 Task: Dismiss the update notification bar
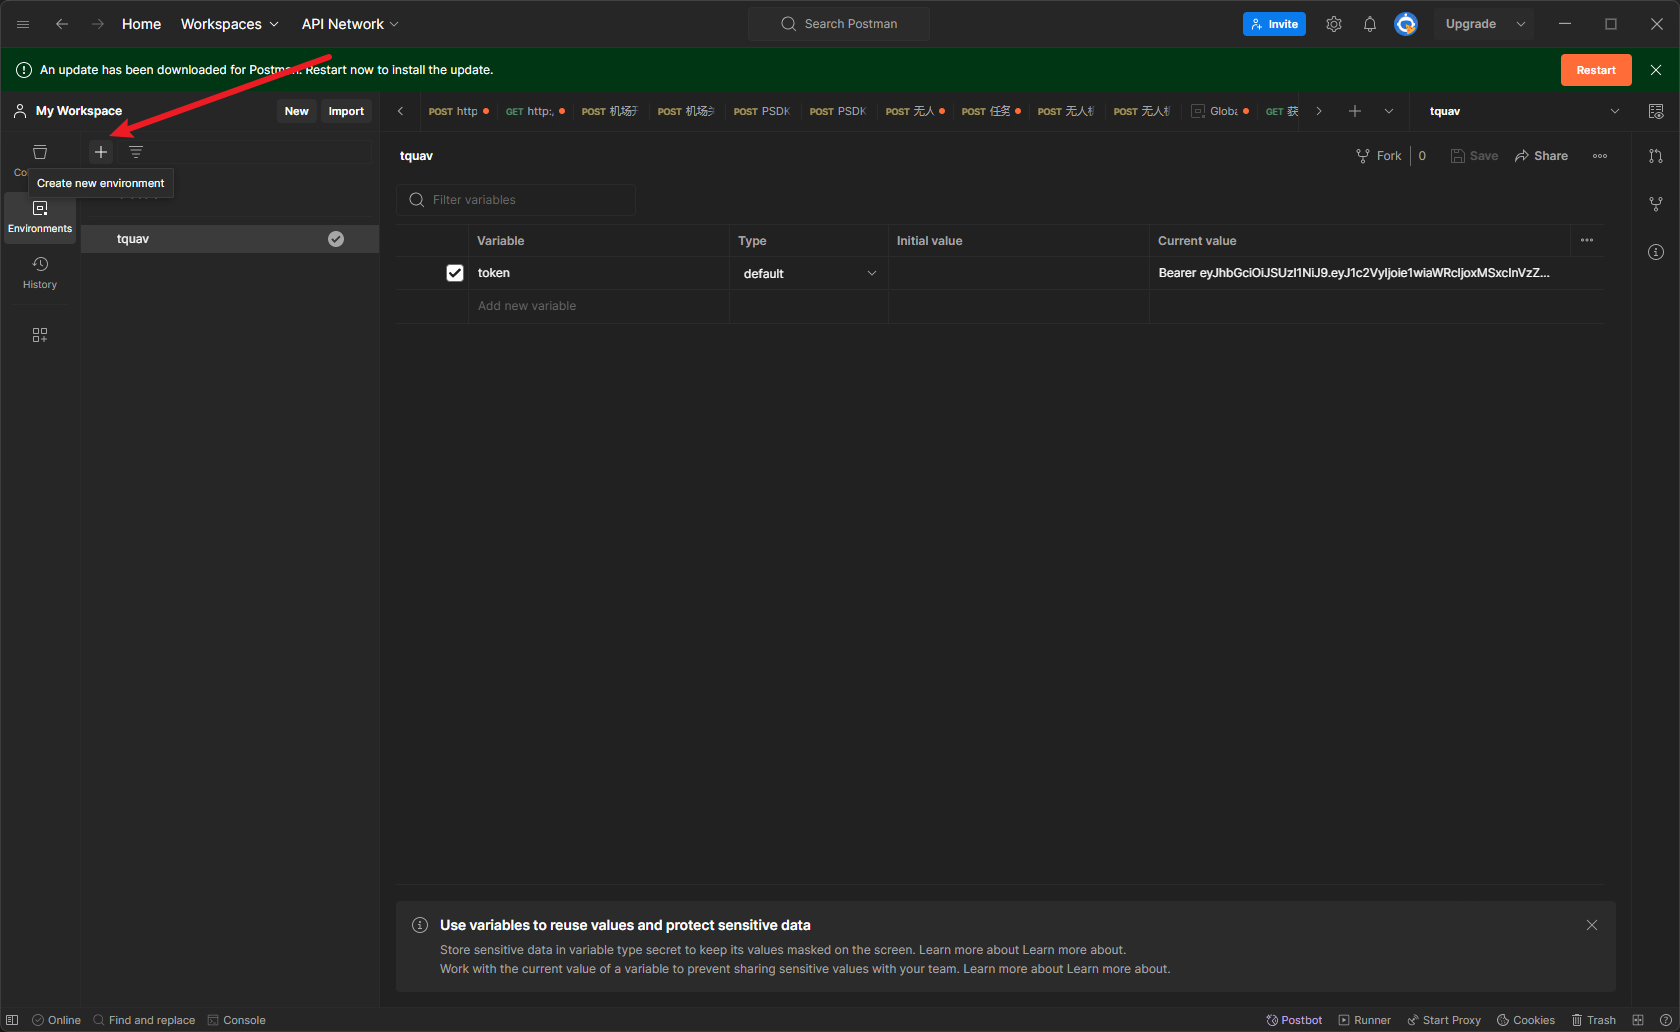click(1656, 70)
